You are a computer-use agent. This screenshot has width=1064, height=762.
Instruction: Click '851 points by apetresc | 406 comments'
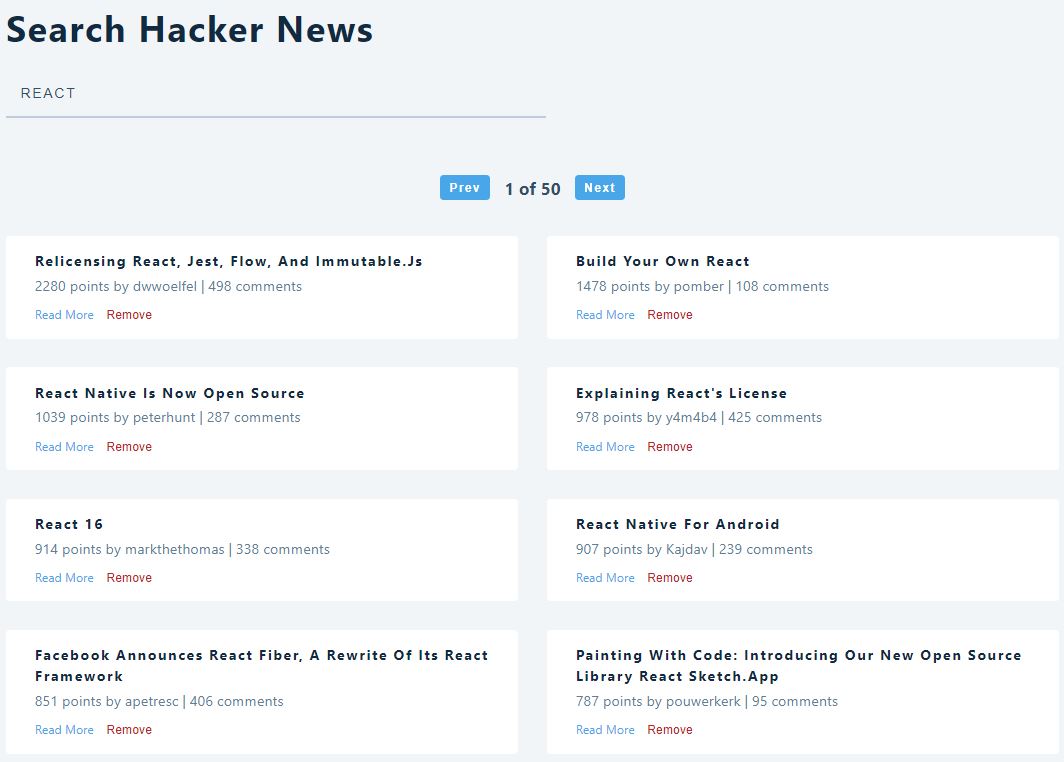coord(159,701)
